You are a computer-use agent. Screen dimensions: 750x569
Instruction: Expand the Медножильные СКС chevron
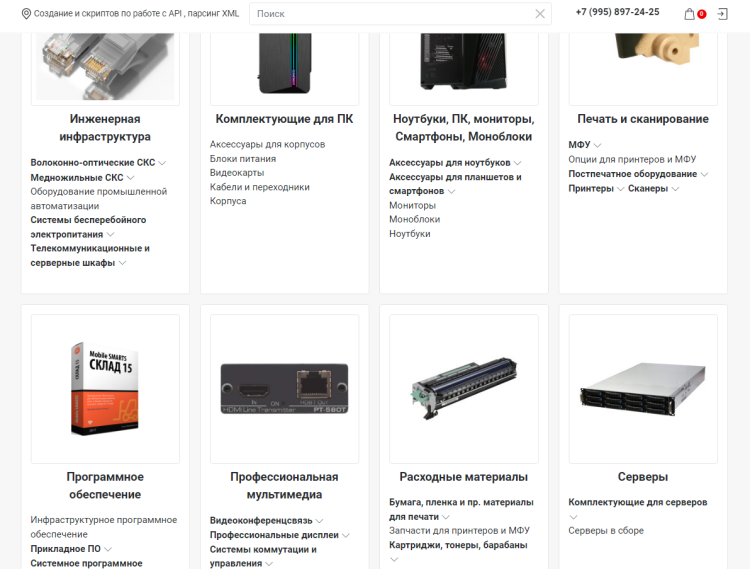[131, 177]
